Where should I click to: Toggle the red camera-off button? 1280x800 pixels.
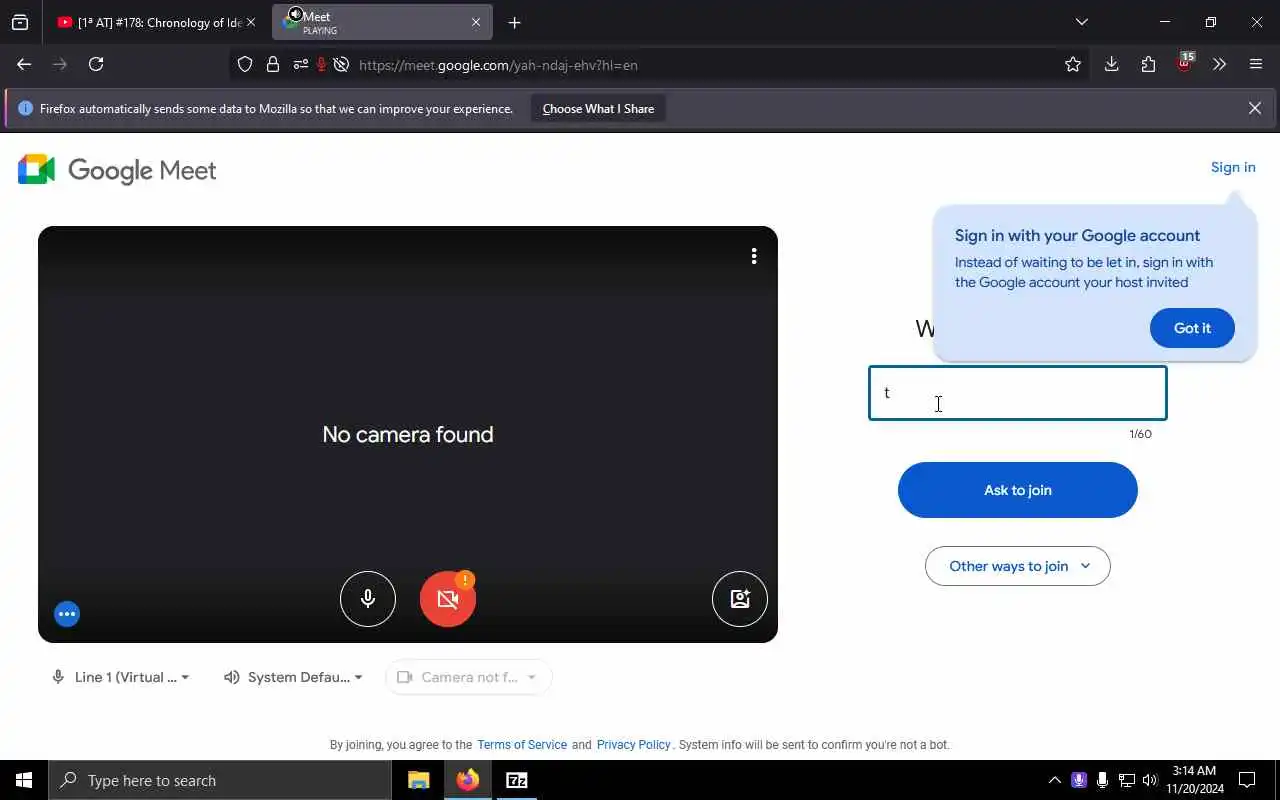coord(448,598)
